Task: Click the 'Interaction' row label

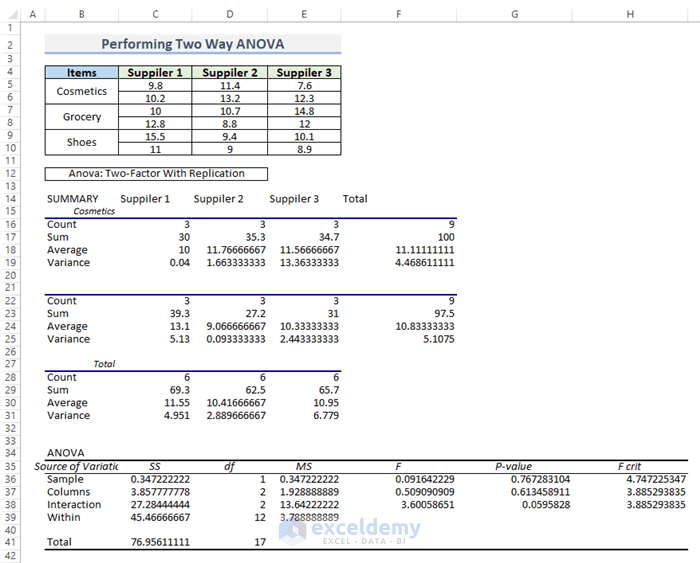Action: (x=74, y=505)
